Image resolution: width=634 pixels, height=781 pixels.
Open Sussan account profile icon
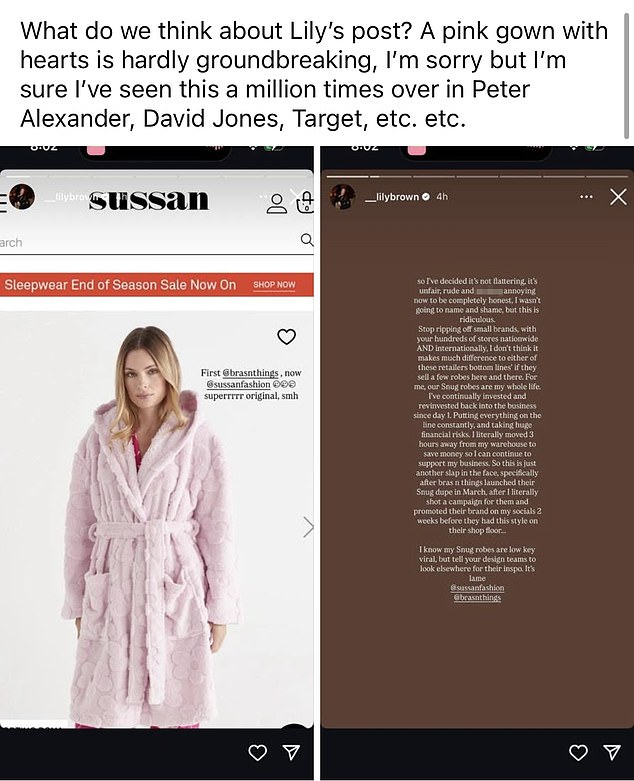point(276,203)
